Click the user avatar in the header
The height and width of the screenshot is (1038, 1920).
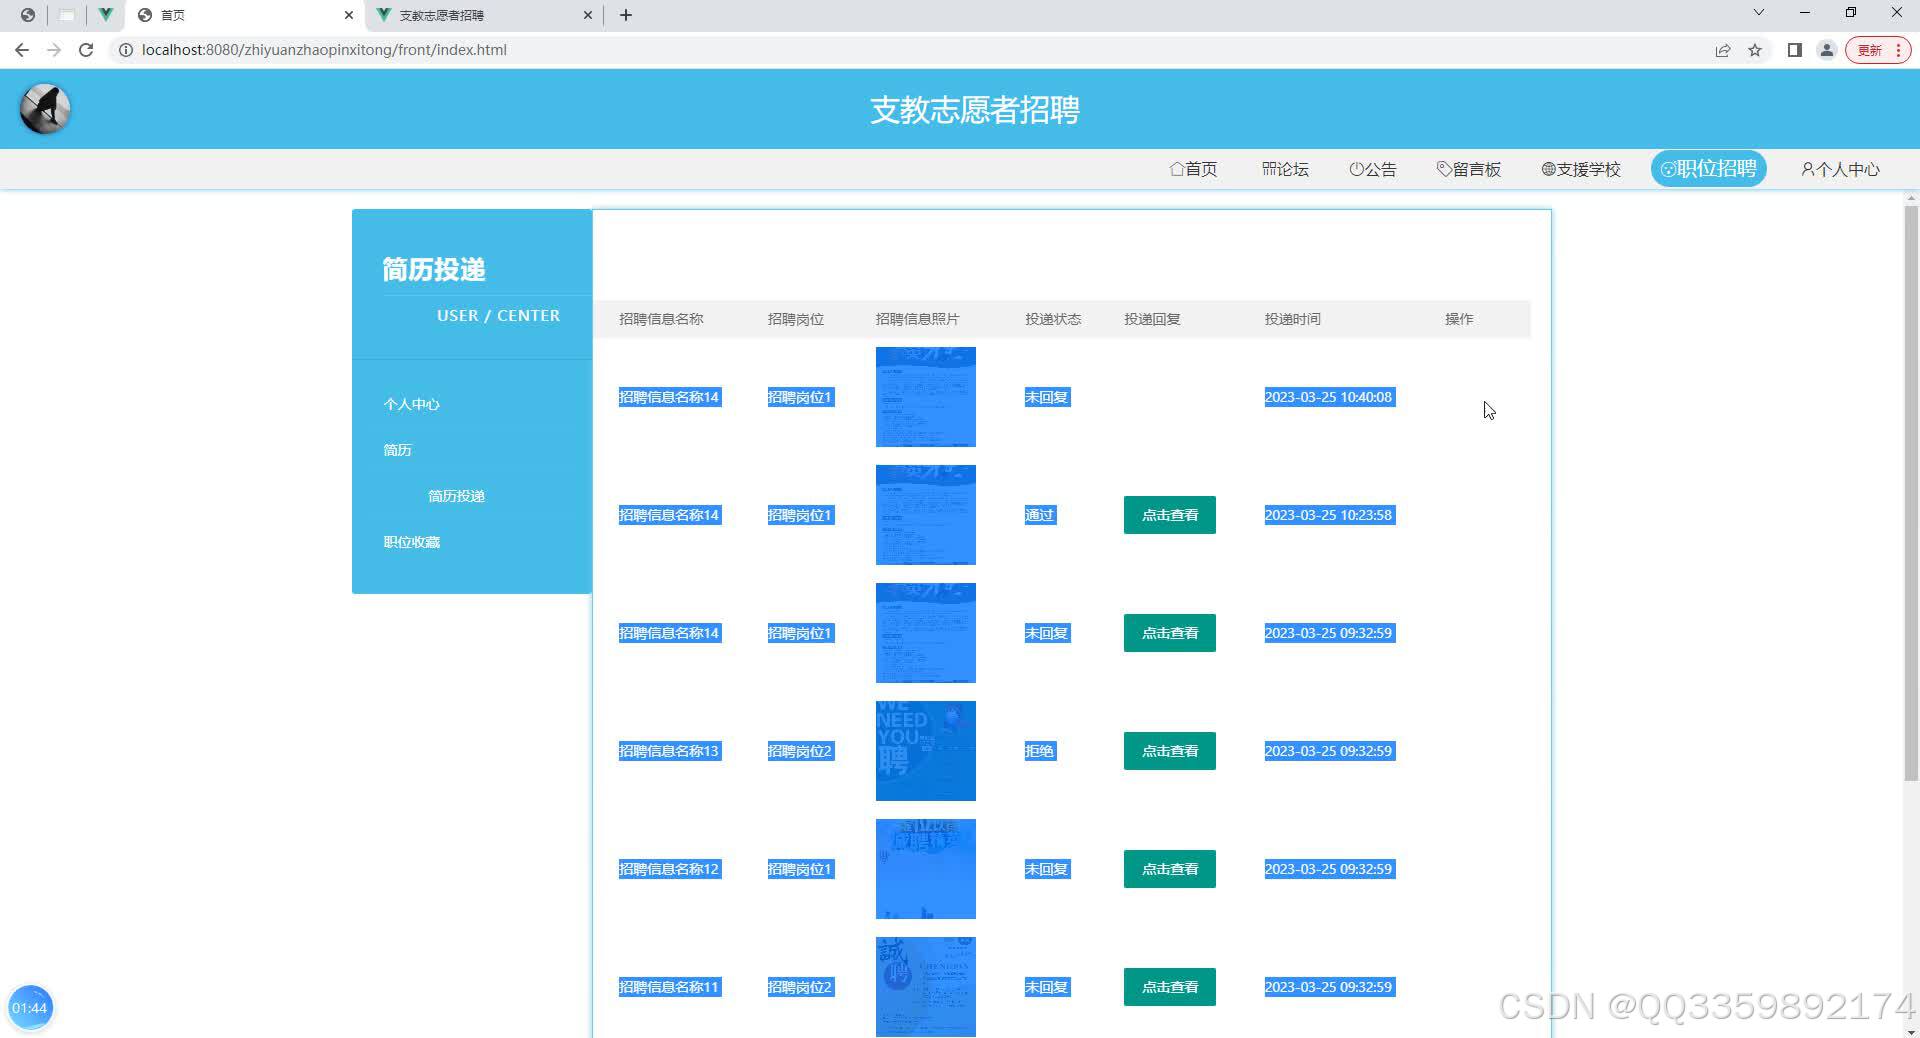(45, 109)
